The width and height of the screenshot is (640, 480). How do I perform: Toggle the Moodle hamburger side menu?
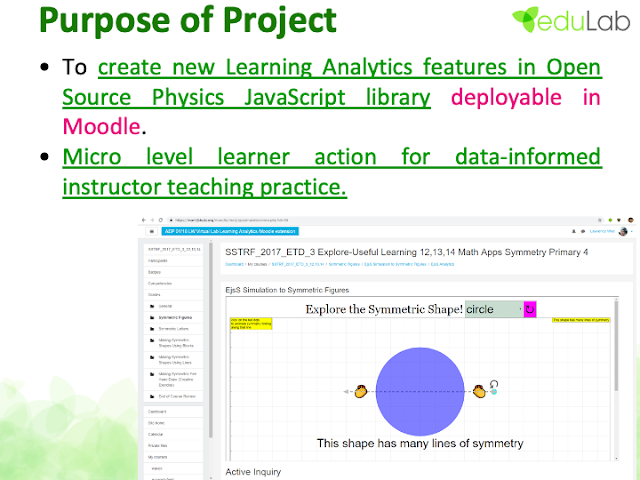151,231
